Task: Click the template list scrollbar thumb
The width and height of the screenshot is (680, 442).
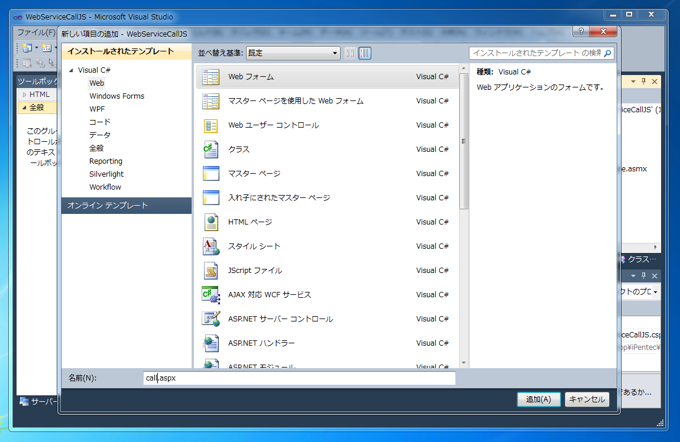Action: 464,141
